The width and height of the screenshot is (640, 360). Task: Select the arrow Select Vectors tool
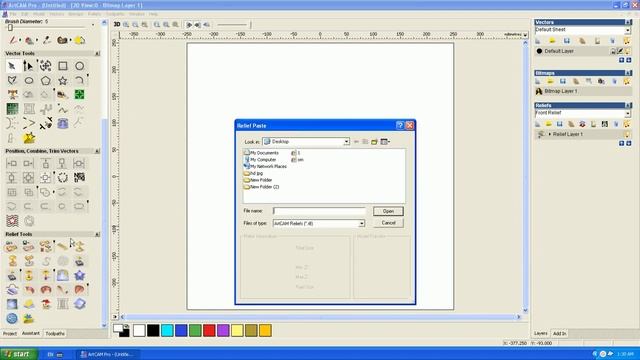pos(12,66)
